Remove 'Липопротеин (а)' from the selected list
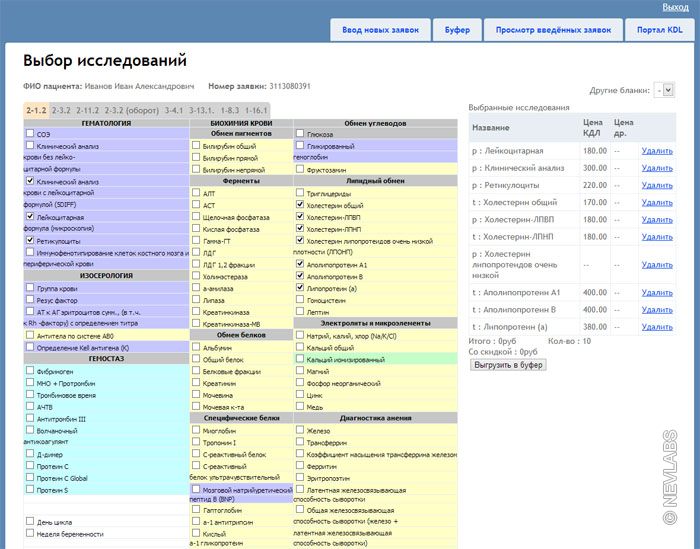Image resolution: width=700 pixels, height=549 pixels. coord(658,326)
